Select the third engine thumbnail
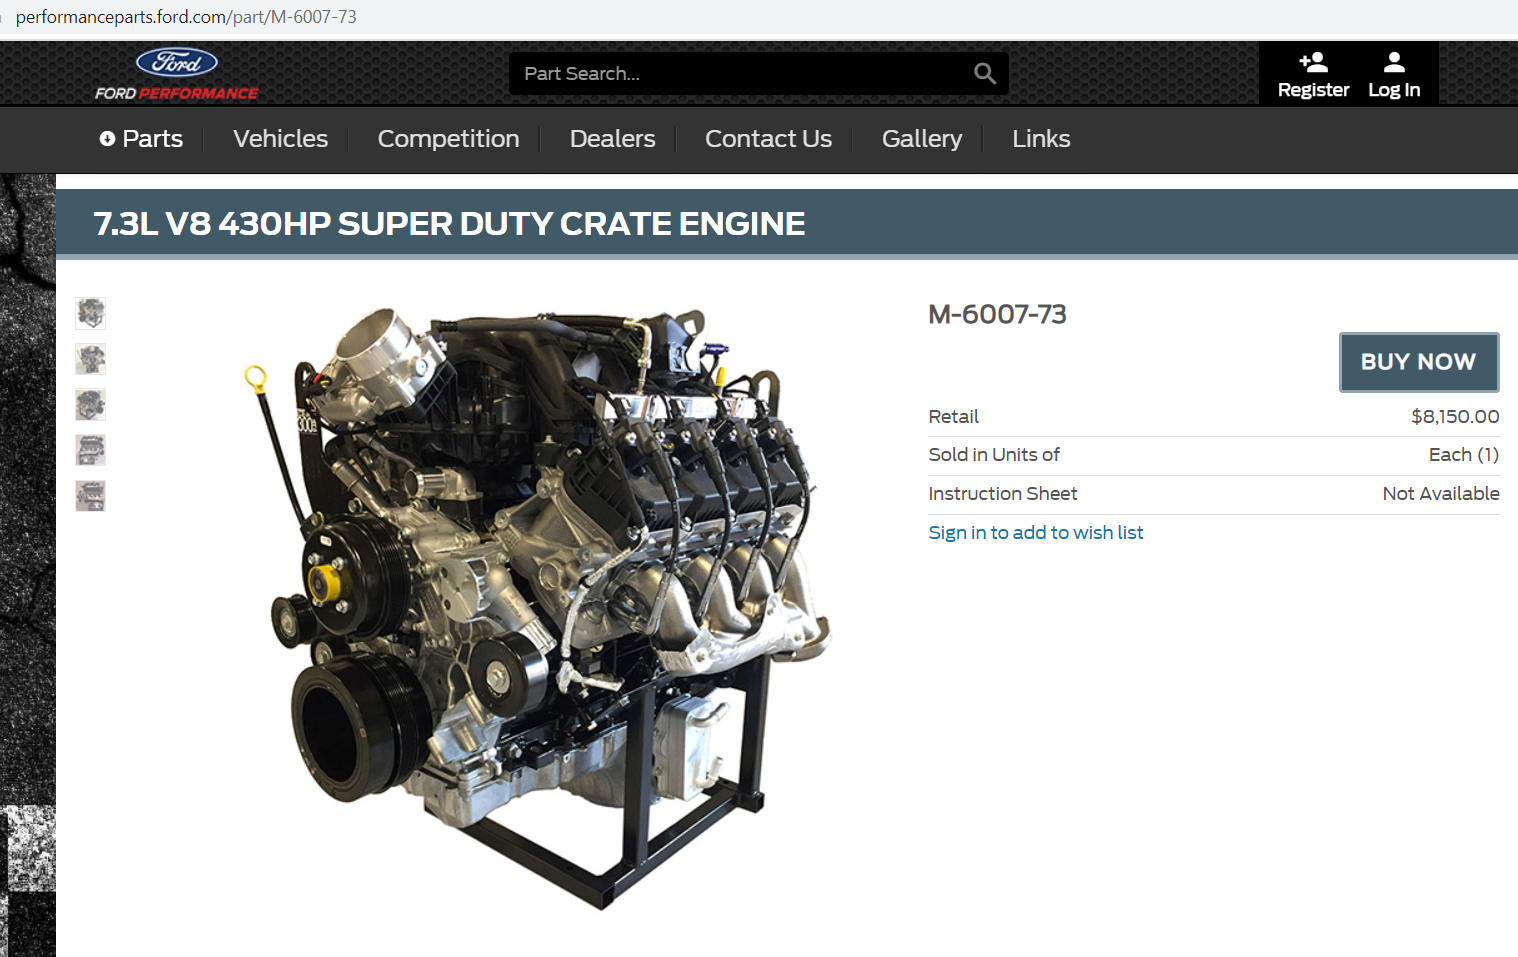1518x957 pixels. click(x=91, y=405)
